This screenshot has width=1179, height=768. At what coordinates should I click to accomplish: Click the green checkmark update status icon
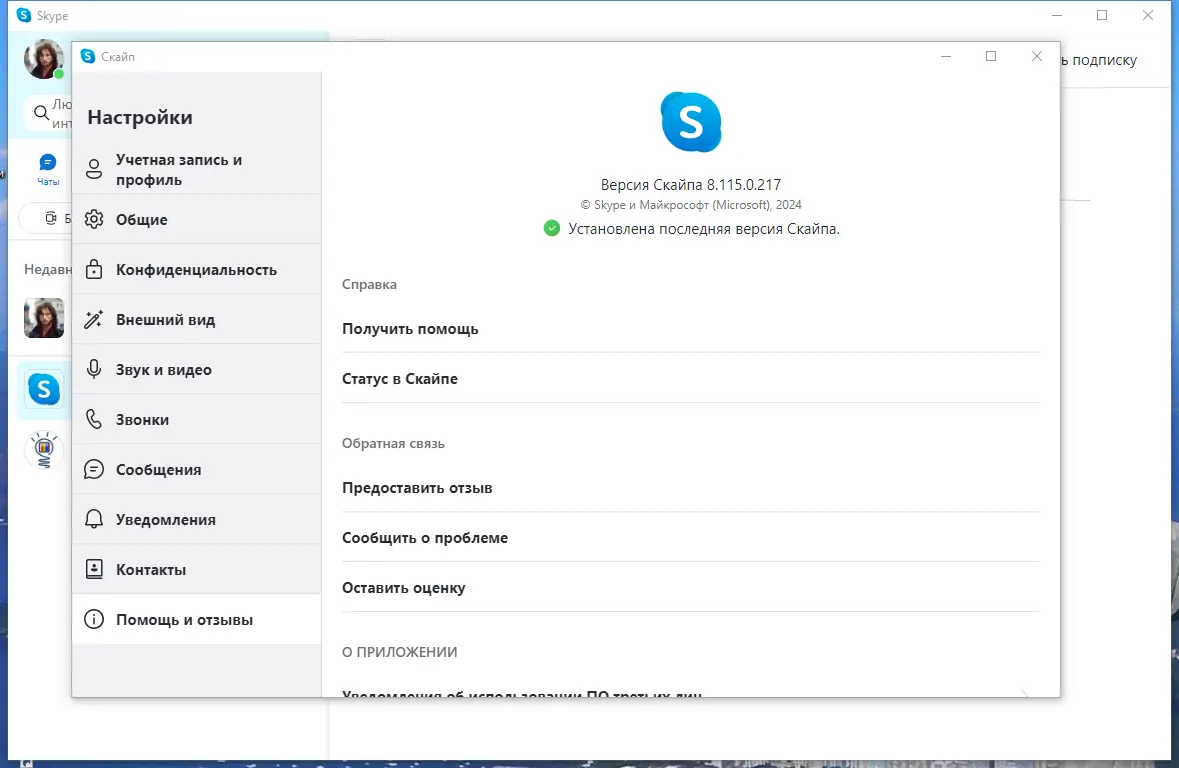pyautogui.click(x=552, y=228)
